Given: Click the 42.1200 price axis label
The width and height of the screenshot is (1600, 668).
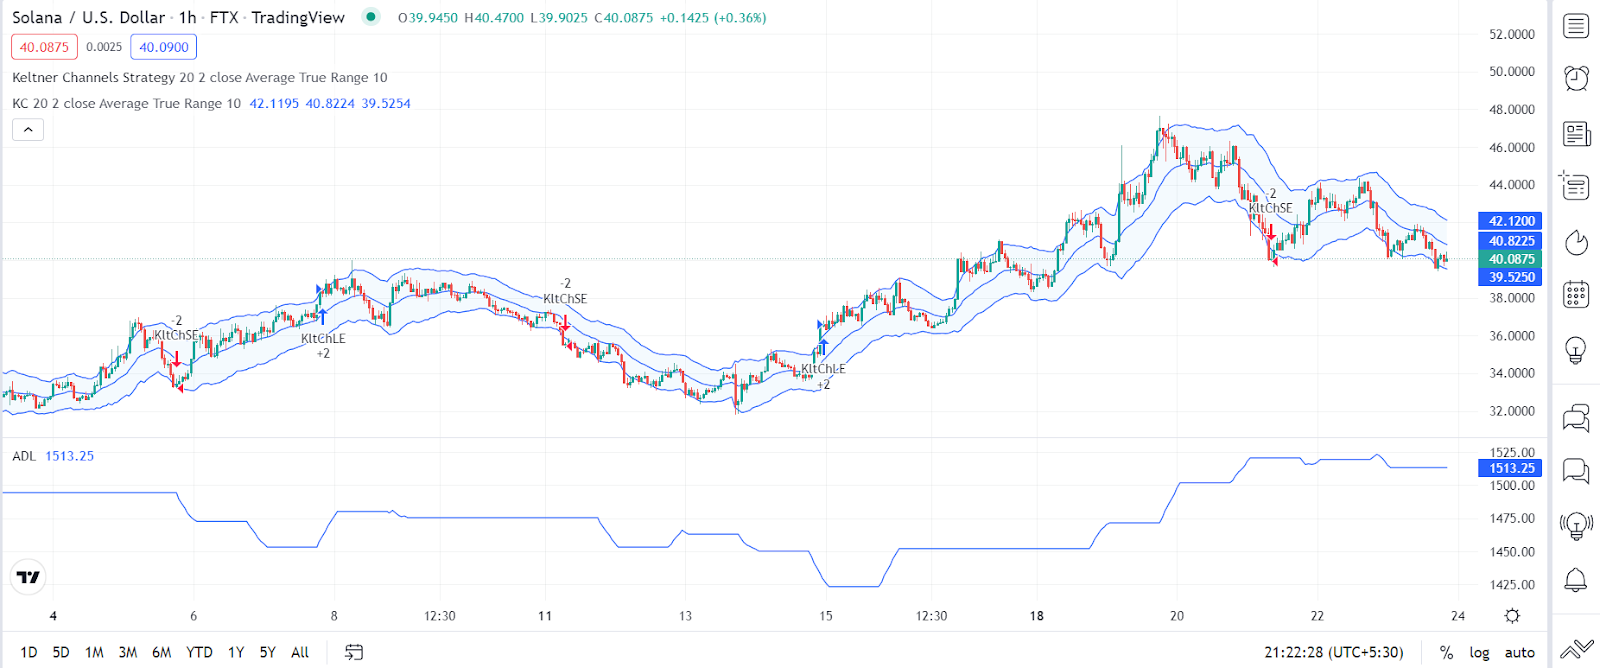Looking at the screenshot, I should click(1510, 221).
